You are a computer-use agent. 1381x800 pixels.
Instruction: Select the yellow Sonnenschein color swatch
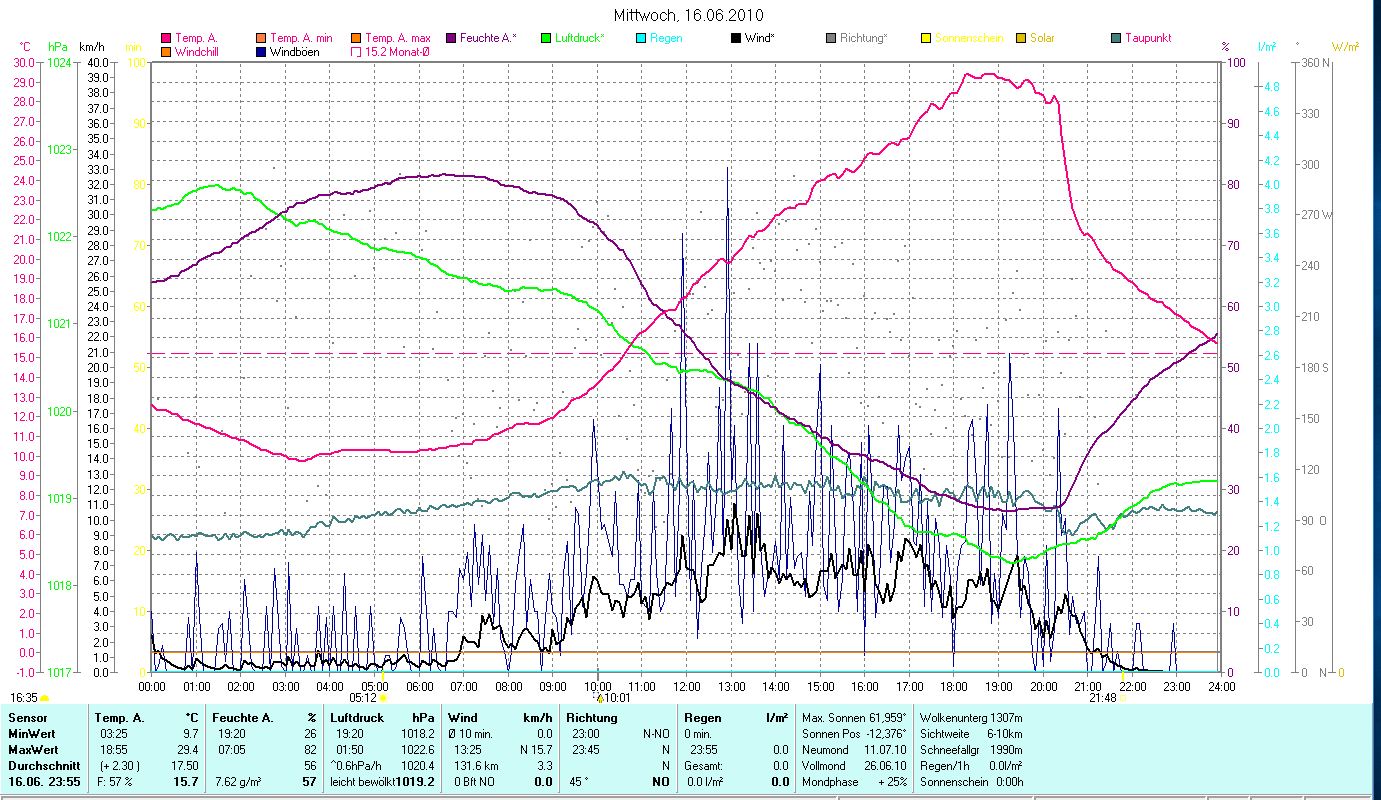[x=926, y=38]
